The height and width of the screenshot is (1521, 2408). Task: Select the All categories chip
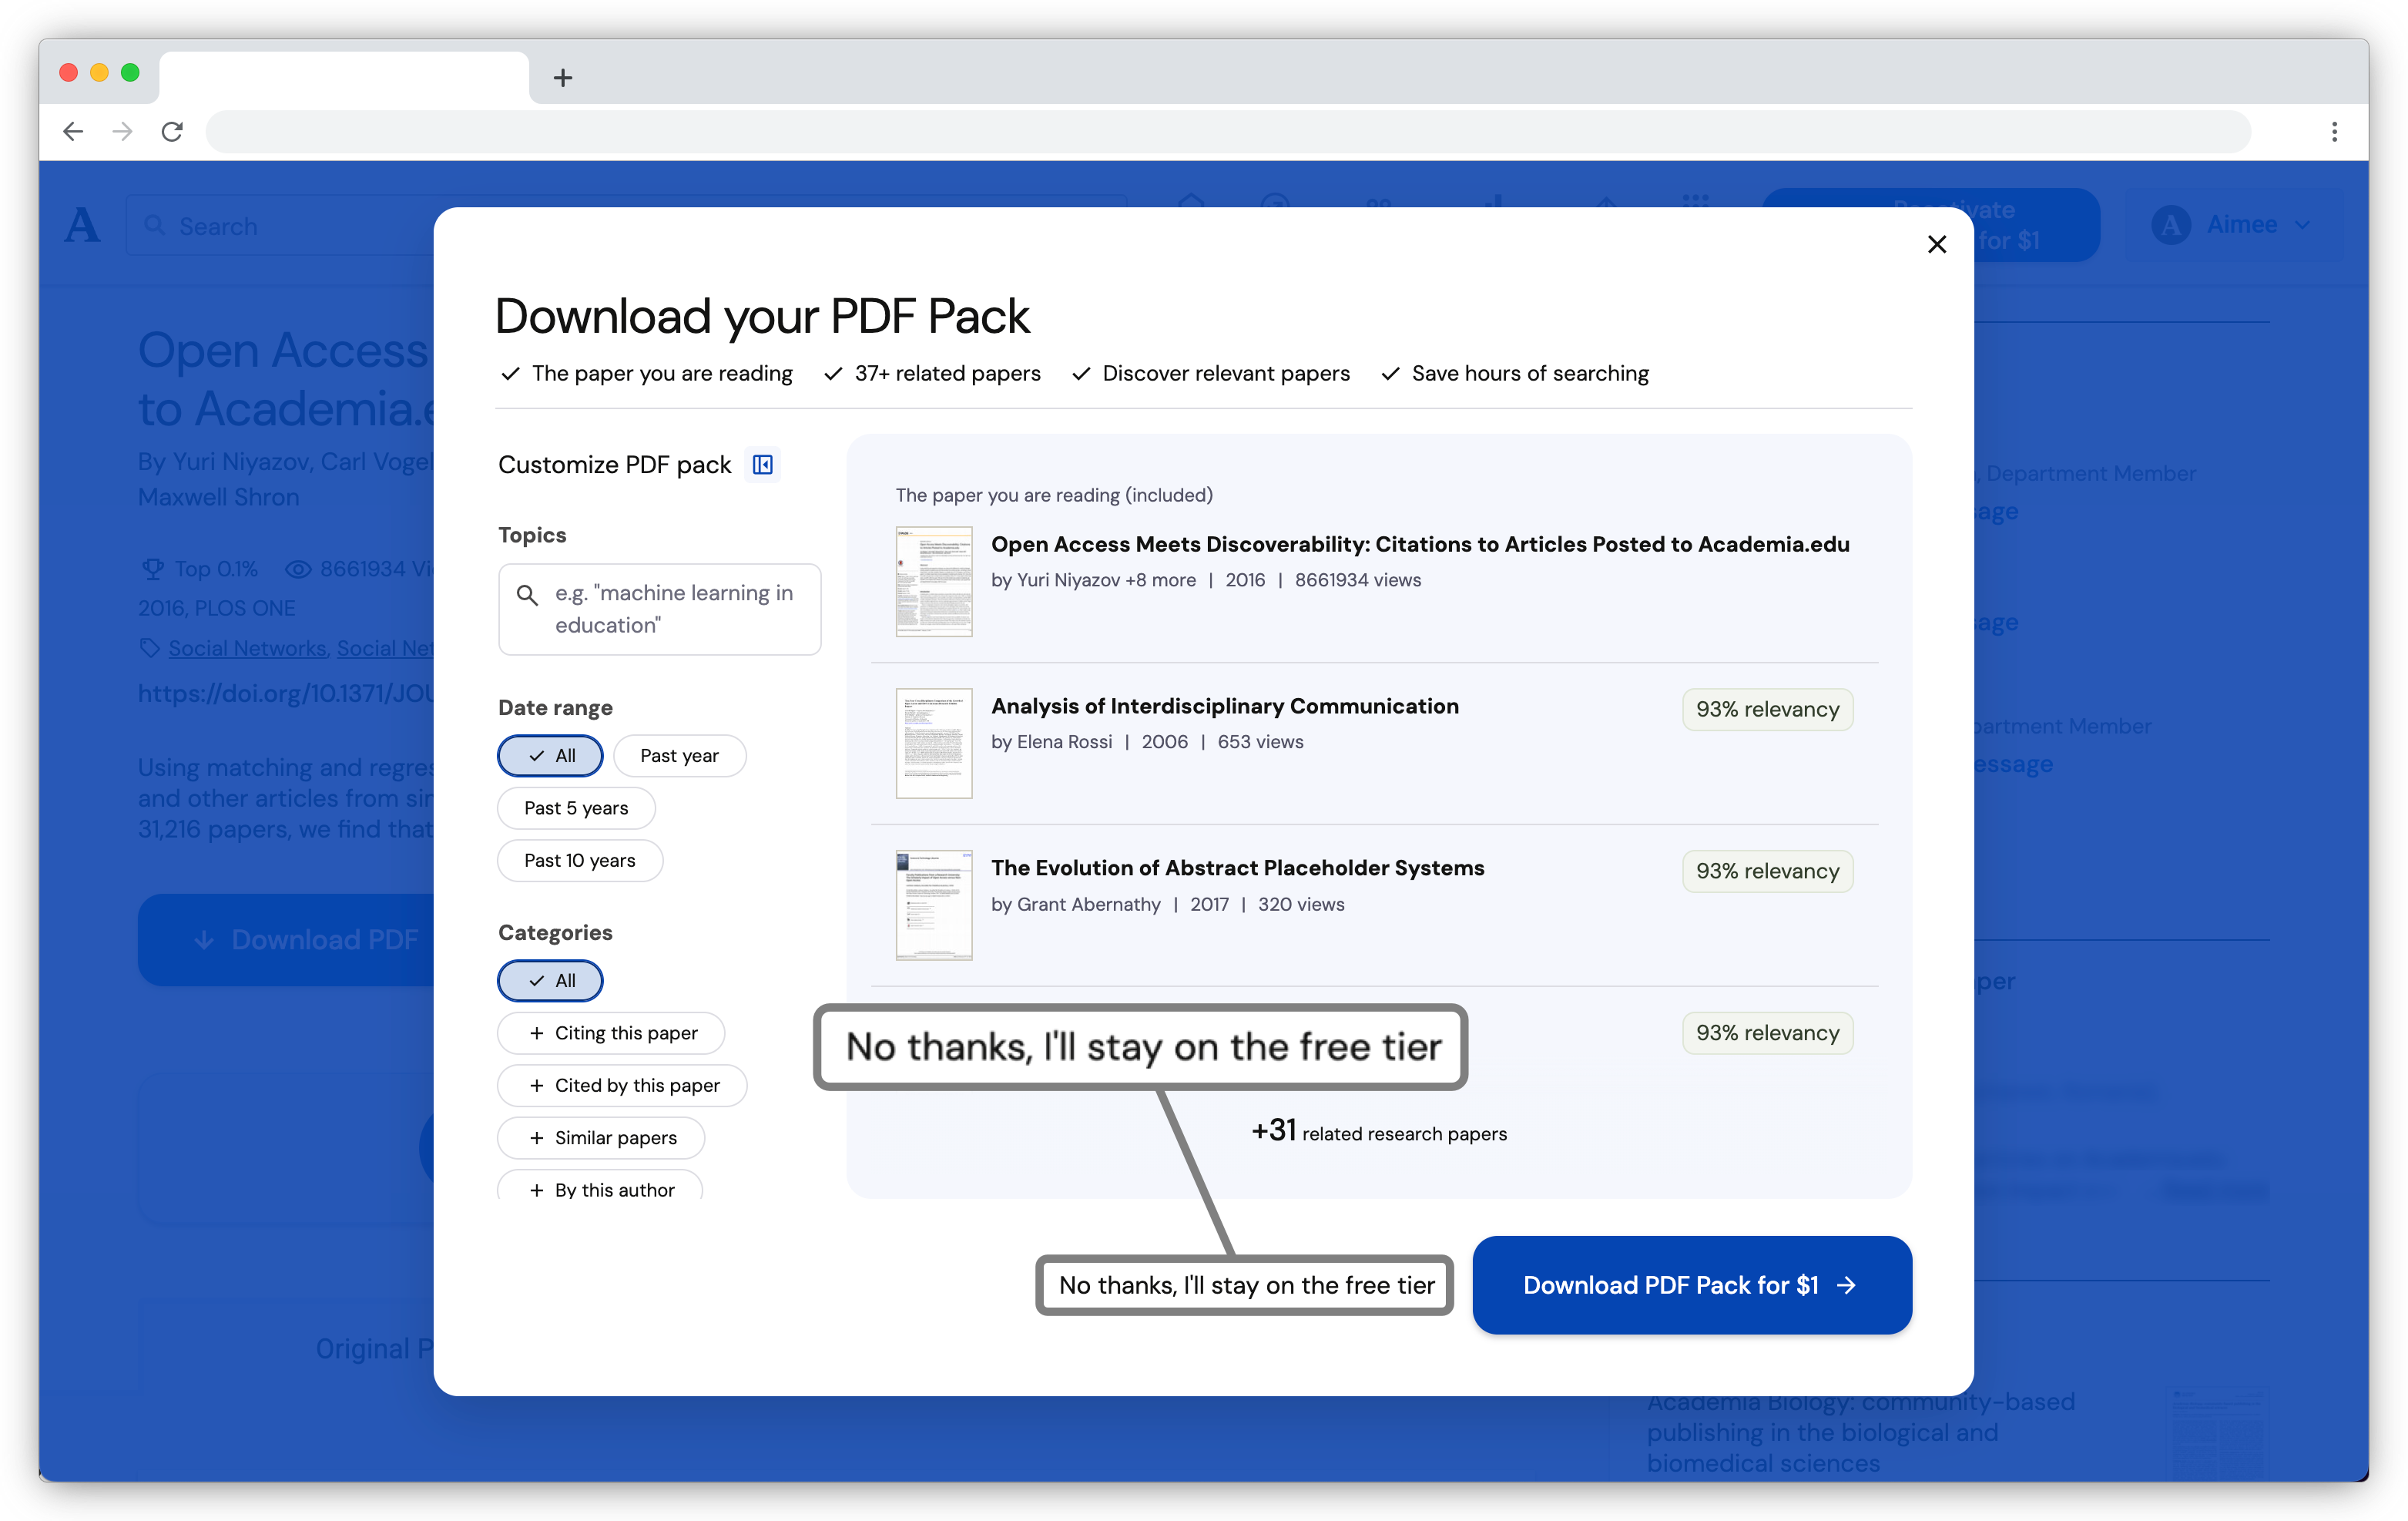click(550, 980)
